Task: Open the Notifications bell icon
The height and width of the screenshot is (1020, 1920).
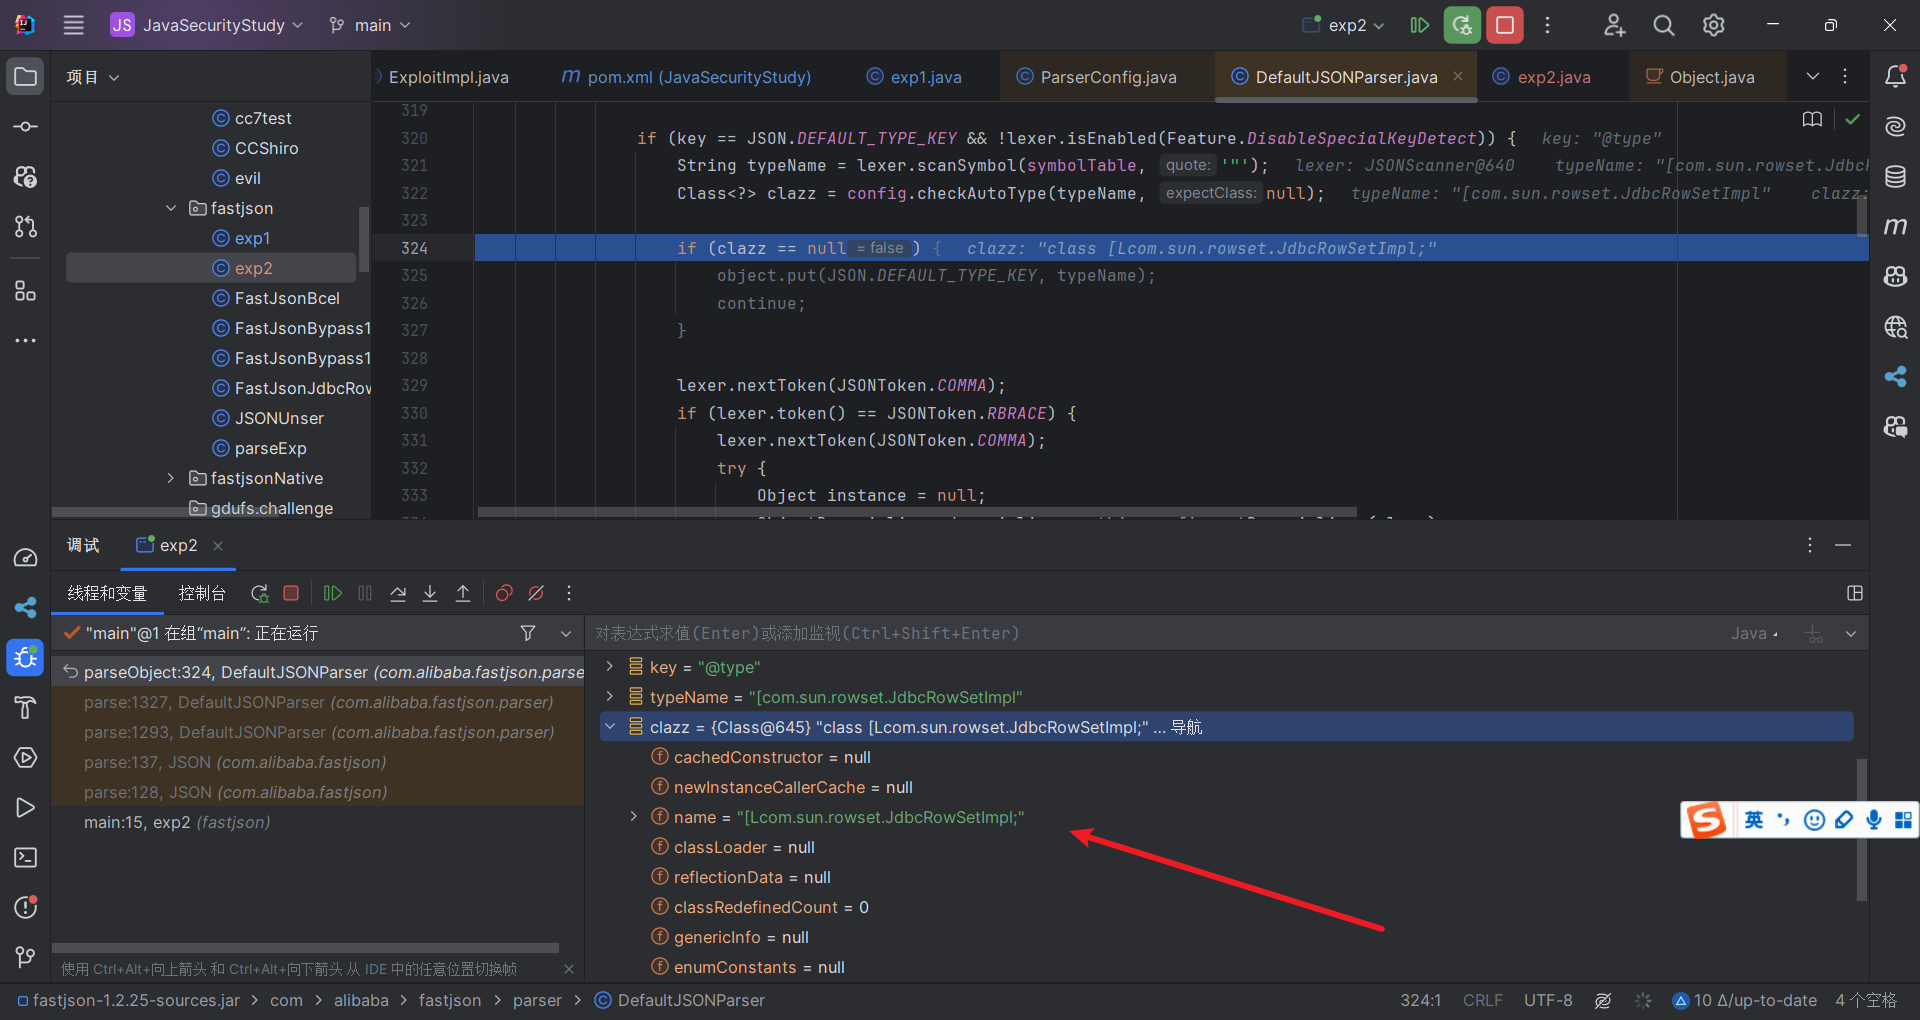Action: 1895,76
